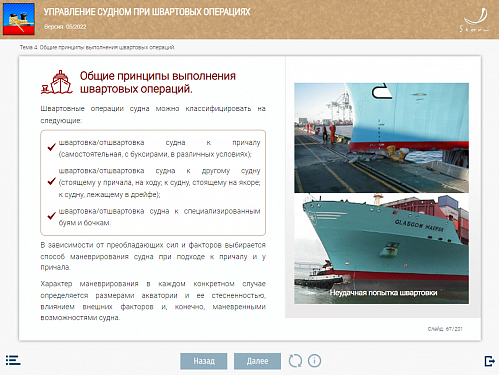The image size is (499, 375).
Task: Click the third red checkmark about buoys
Action: coord(51,216)
